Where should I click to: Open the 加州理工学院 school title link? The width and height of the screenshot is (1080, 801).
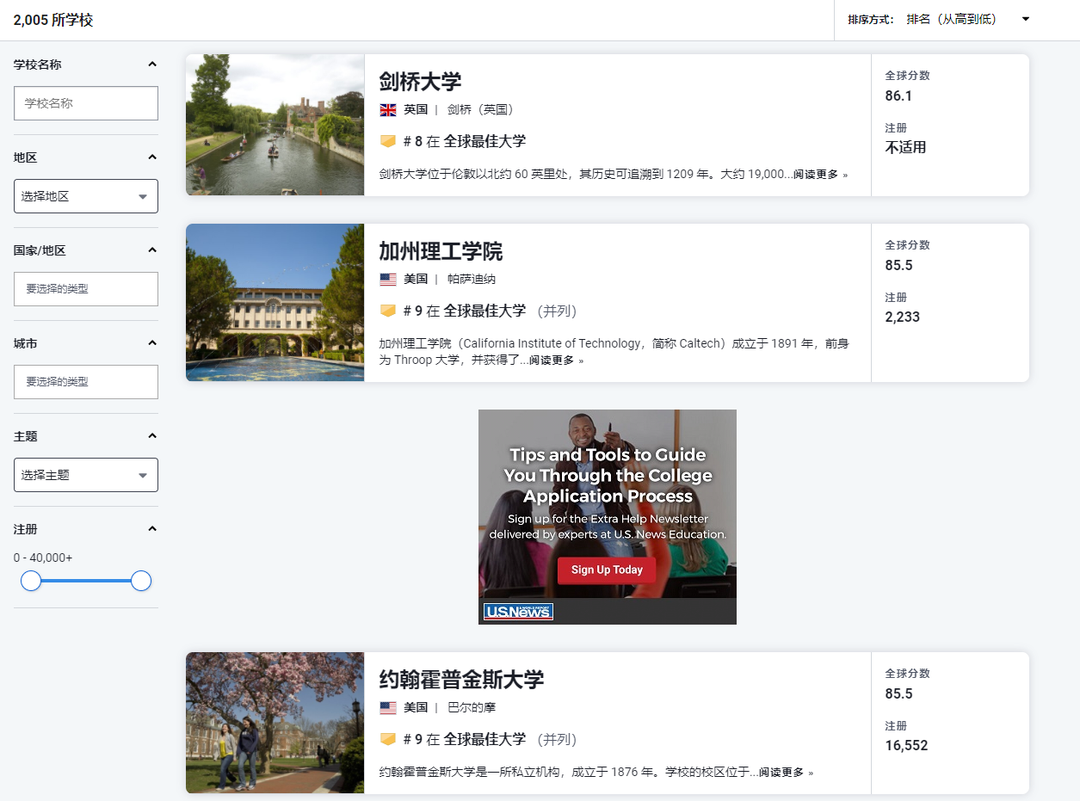click(x=441, y=251)
